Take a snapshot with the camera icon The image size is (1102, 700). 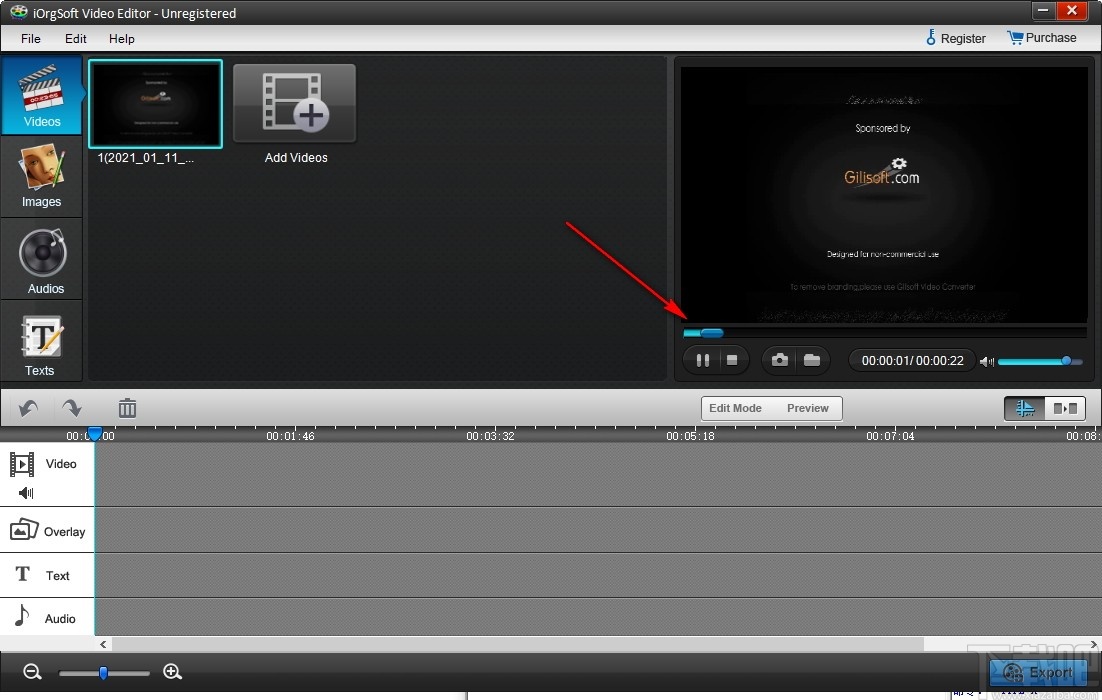(x=779, y=360)
